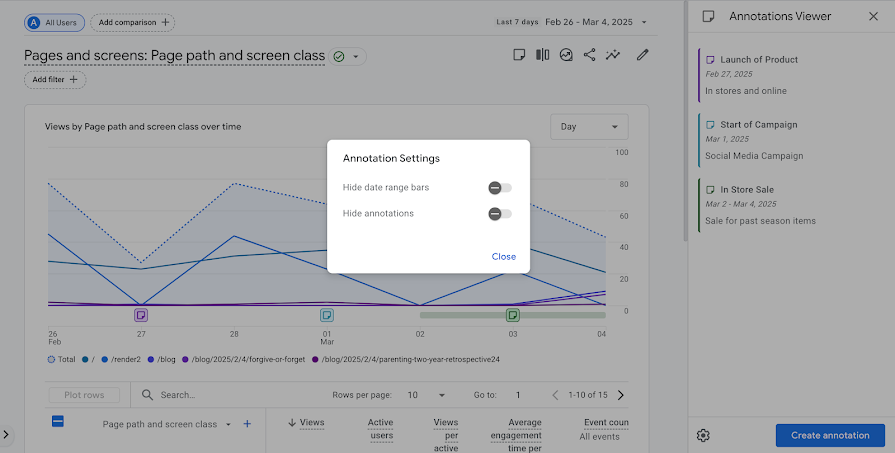Viewport: 895px width, 453px height.
Task: Click the Create annotation button
Action: (830, 435)
